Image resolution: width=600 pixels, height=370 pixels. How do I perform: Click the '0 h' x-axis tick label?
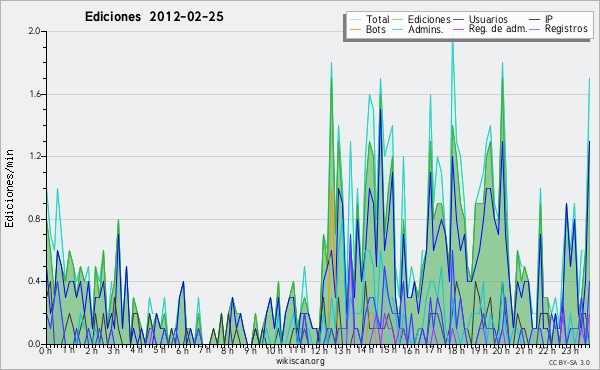pyautogui.click(x=46, y=350)
